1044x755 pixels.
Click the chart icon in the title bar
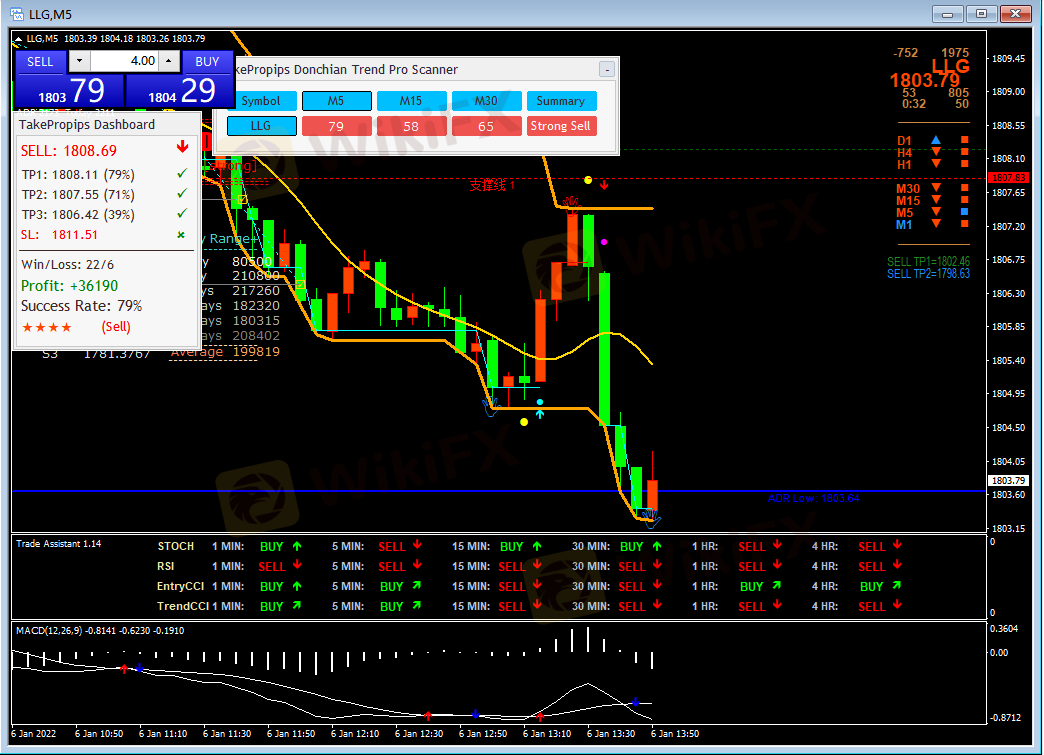pyautogui.click(x=17, y=14)
